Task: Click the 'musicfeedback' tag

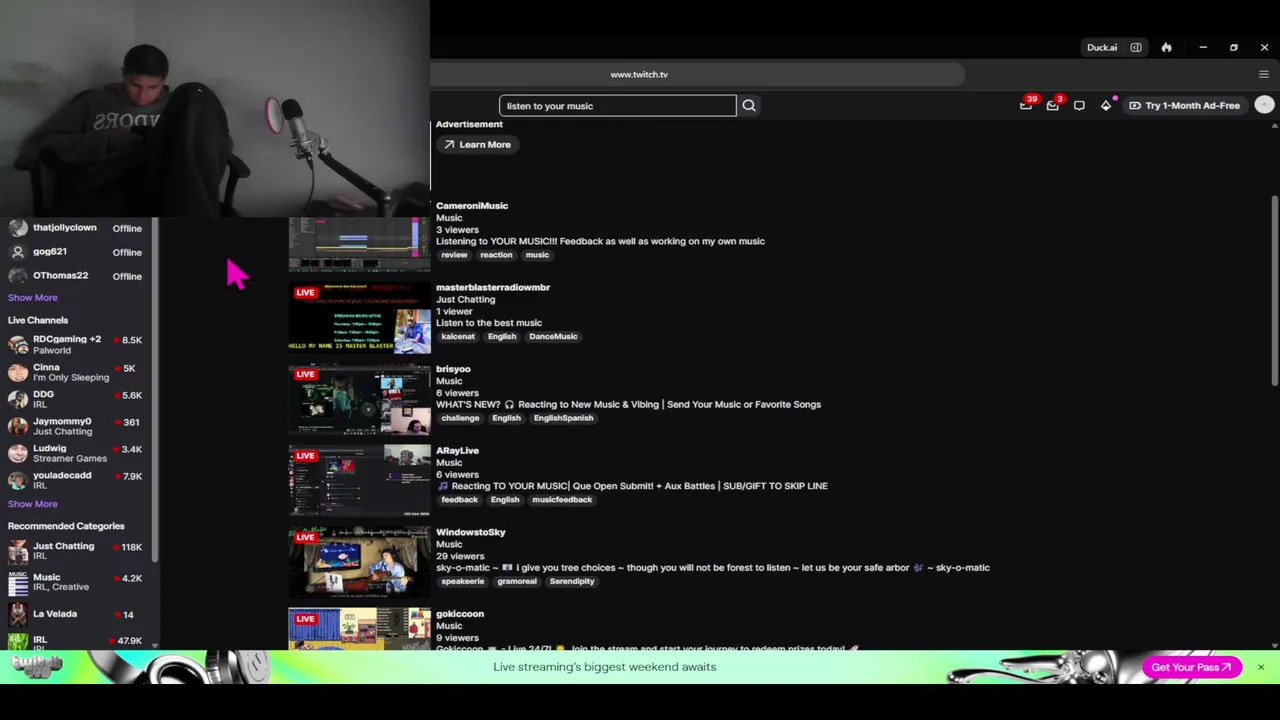Action: point(562,500)
